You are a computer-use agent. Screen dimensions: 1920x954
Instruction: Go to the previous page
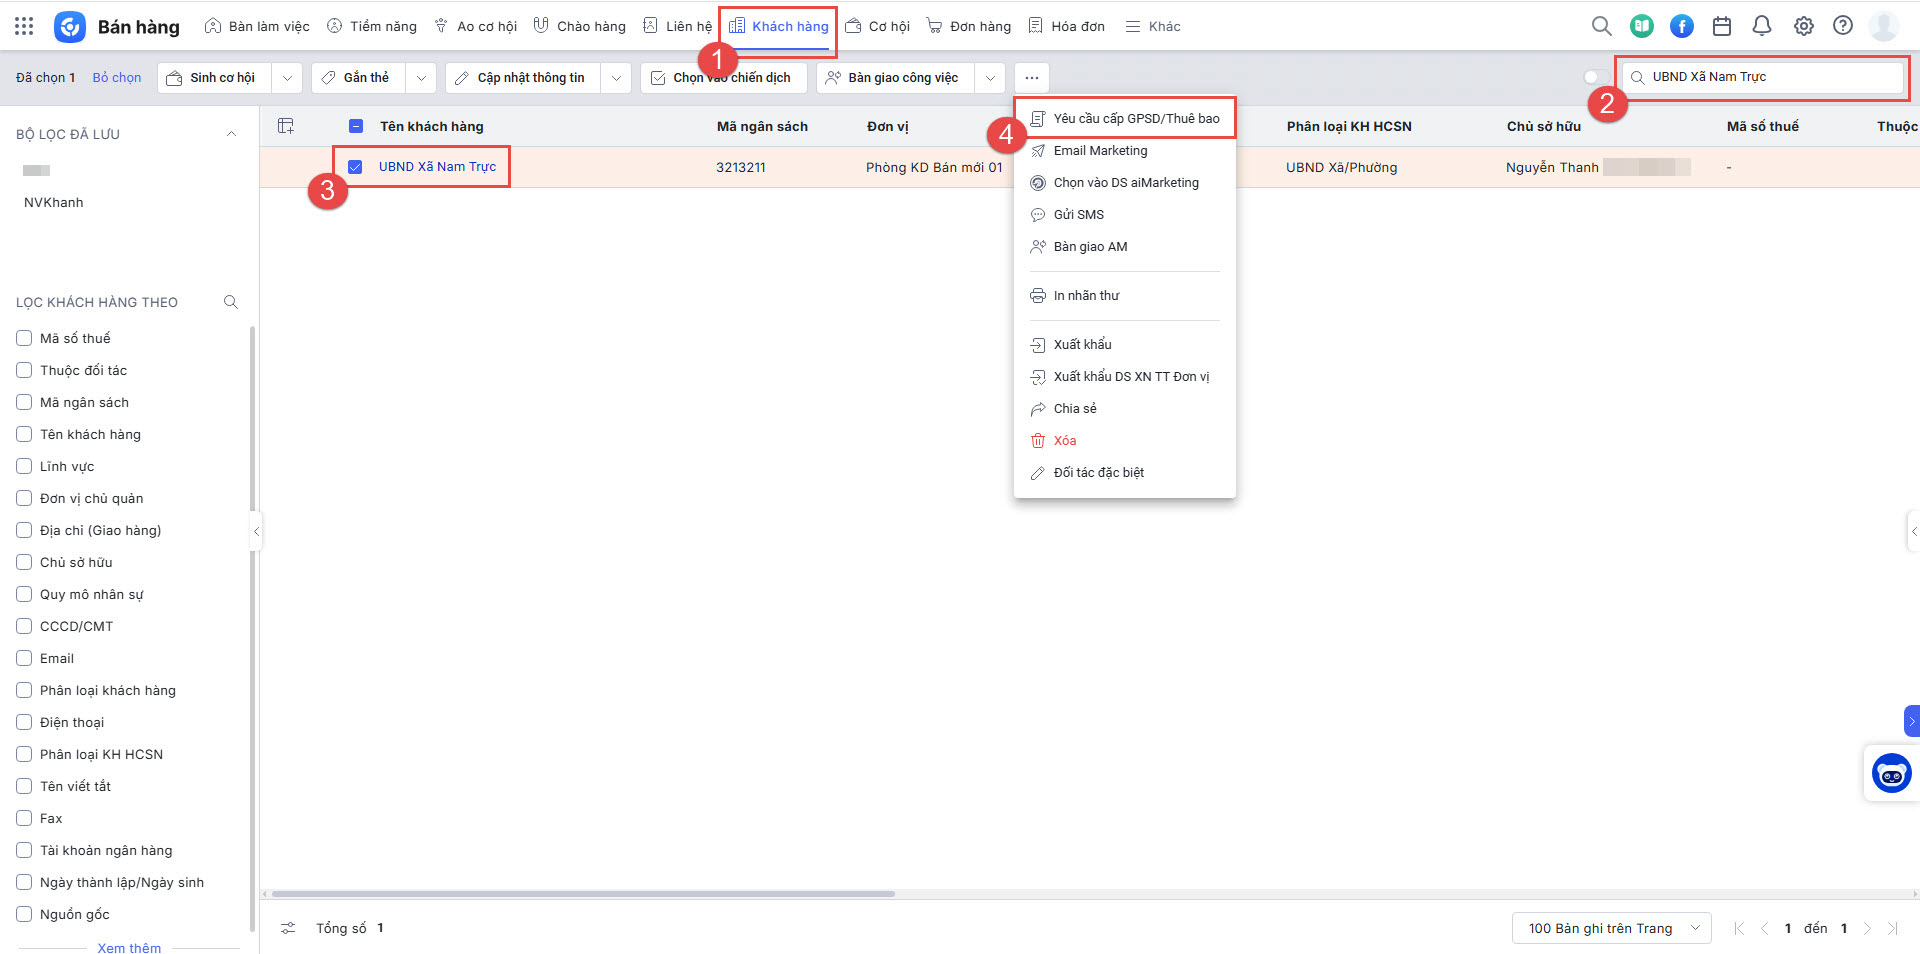1764,928
